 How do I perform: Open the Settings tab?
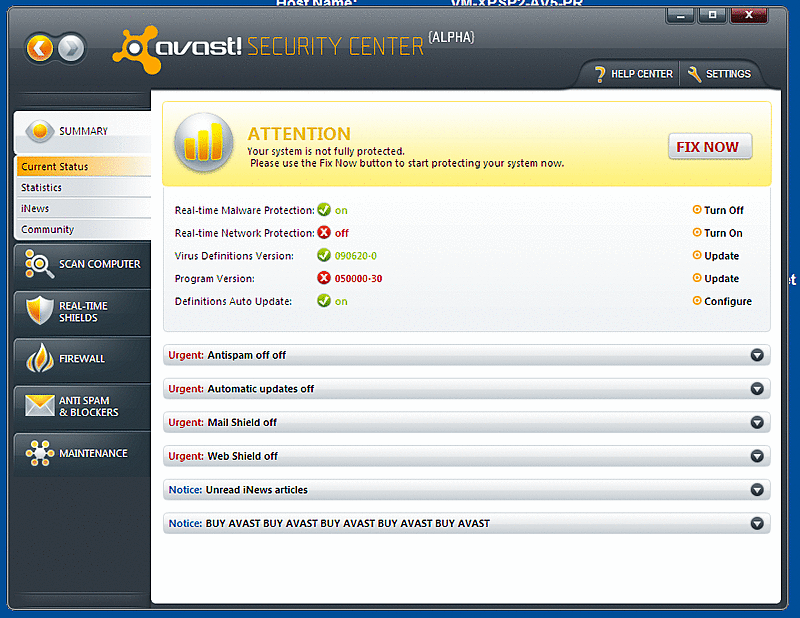coord(719,75)
